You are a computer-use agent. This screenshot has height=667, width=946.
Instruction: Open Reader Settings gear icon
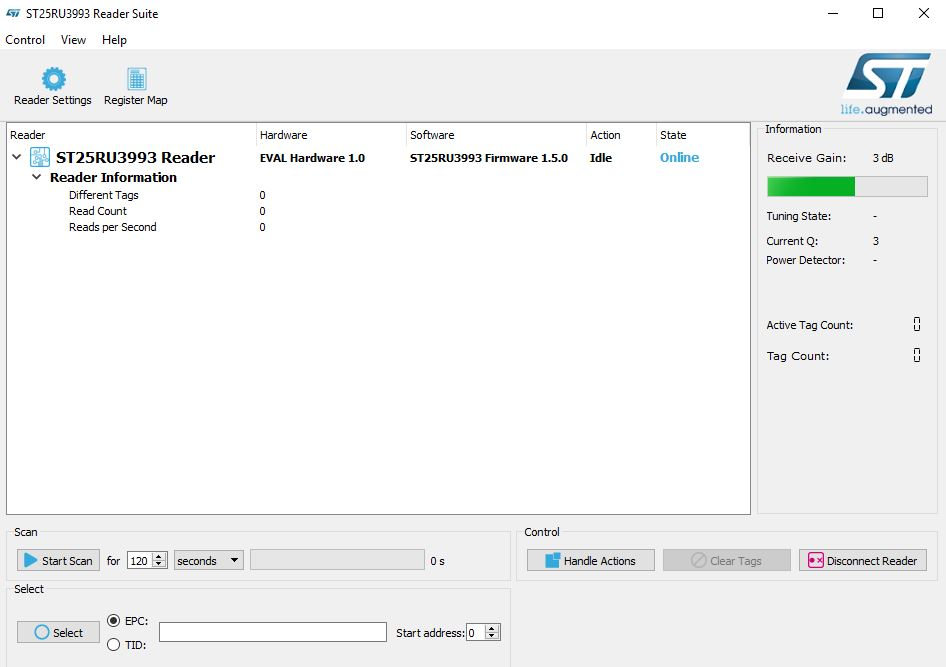[53, 79]
